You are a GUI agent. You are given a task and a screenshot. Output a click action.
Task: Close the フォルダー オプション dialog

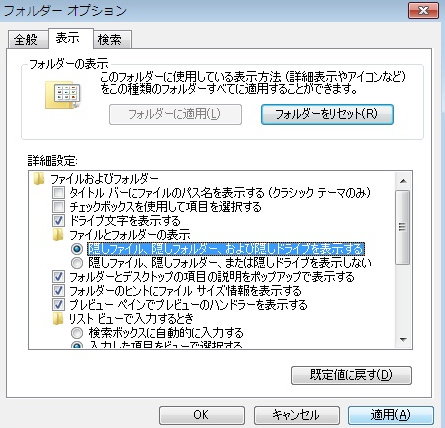pos(423,11)
